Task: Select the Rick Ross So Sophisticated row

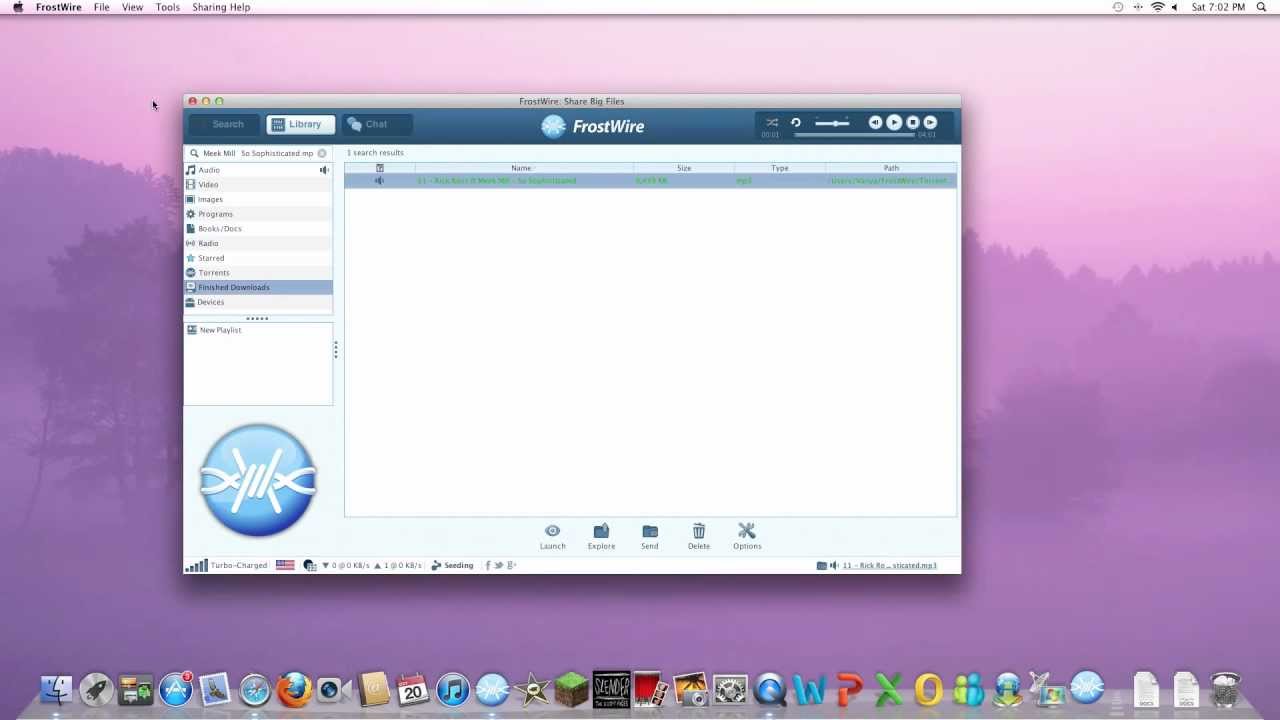Action: click(651, 181)
